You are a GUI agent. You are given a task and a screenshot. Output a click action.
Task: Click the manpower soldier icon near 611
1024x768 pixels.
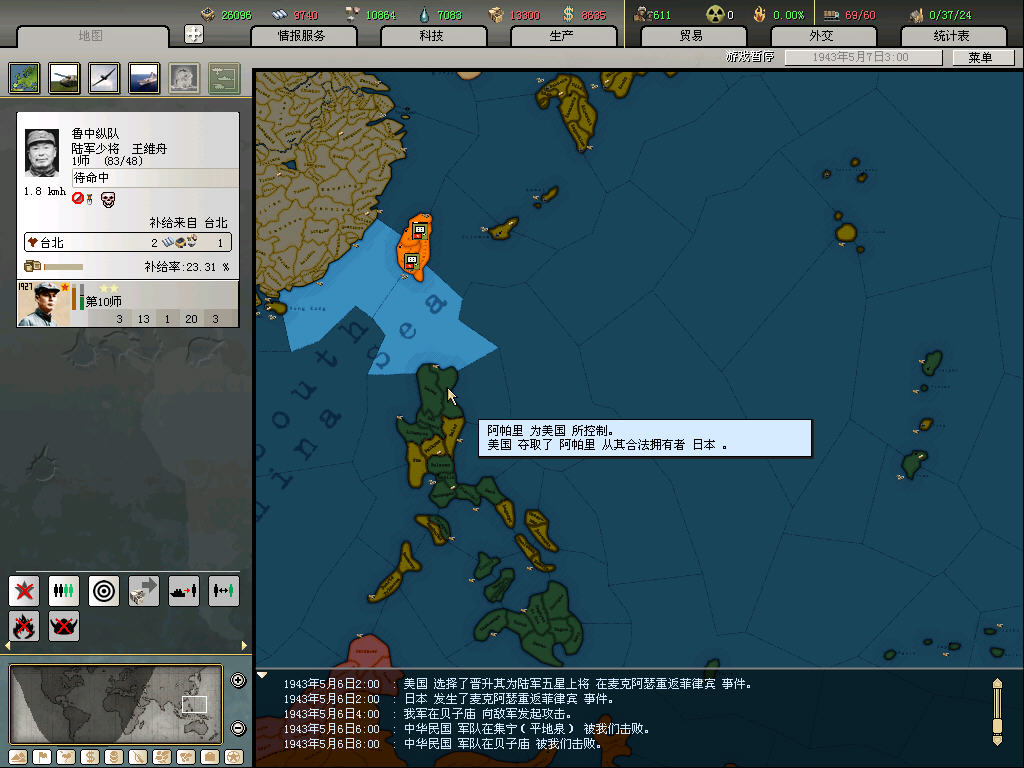[x=643, y=14]
